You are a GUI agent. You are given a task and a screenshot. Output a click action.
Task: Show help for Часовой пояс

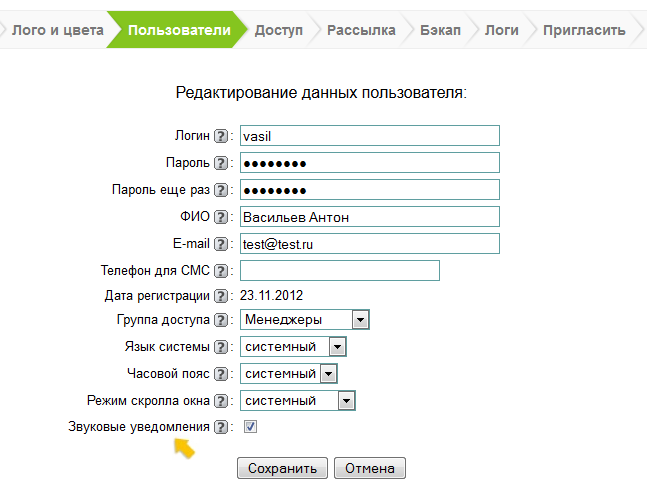(x=221, y=374)
